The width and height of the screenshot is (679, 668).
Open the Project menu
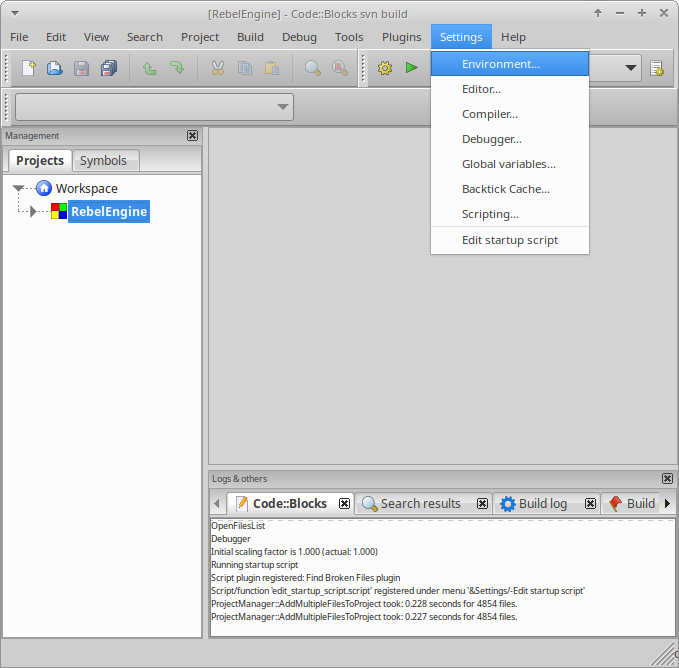200,37
